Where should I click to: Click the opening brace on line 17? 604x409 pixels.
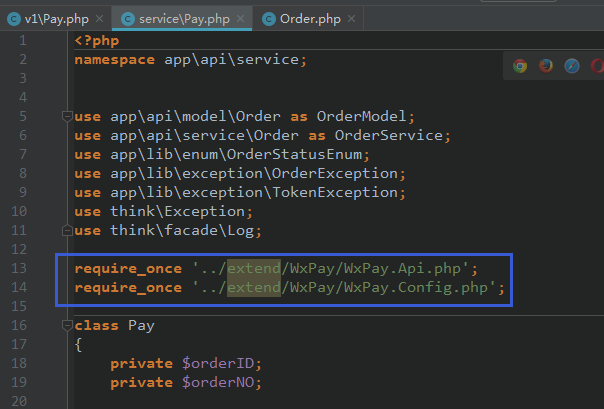coord(78,345)
